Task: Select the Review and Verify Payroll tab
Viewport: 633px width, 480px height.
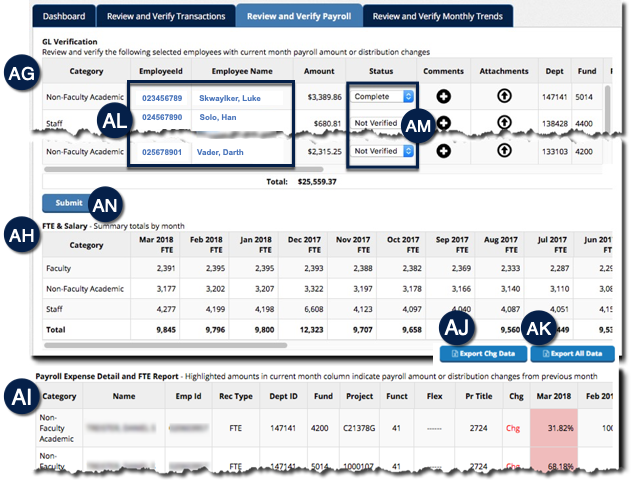Action: coord(297,16)
